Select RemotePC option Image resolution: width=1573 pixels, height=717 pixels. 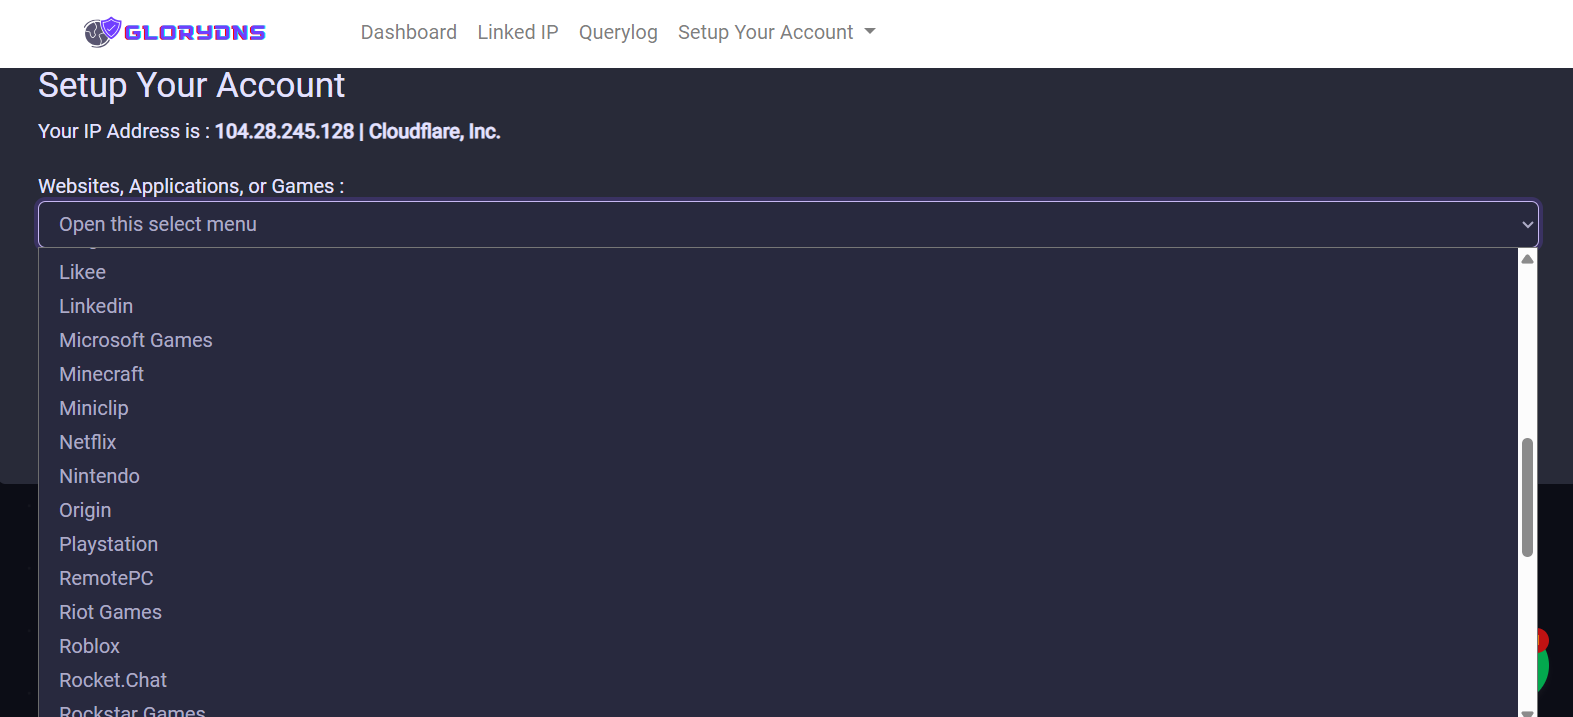coord(778,578)
